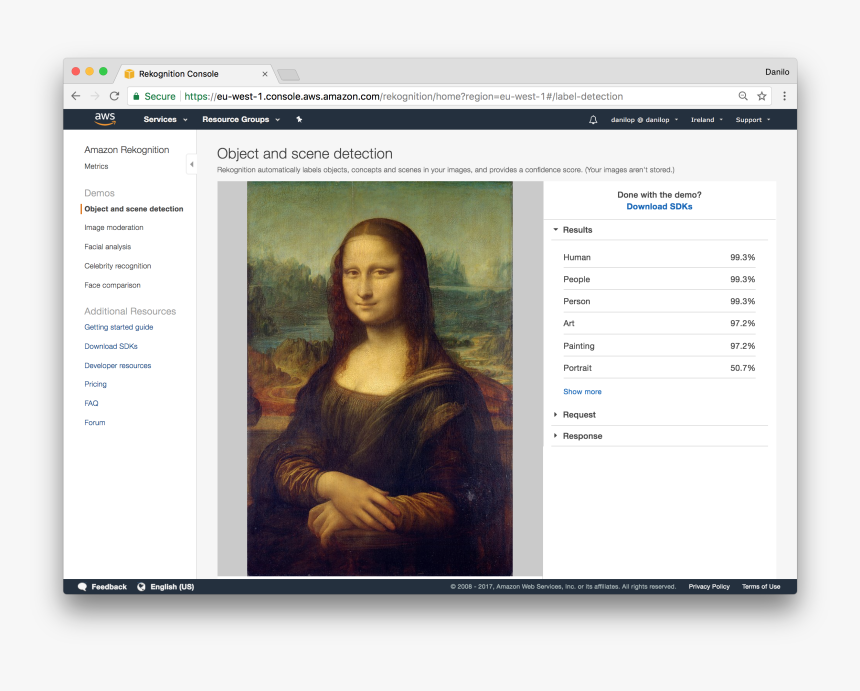Screen dimensions: 860x691
Task: Click Show more results link
Action: click(582, 392)
